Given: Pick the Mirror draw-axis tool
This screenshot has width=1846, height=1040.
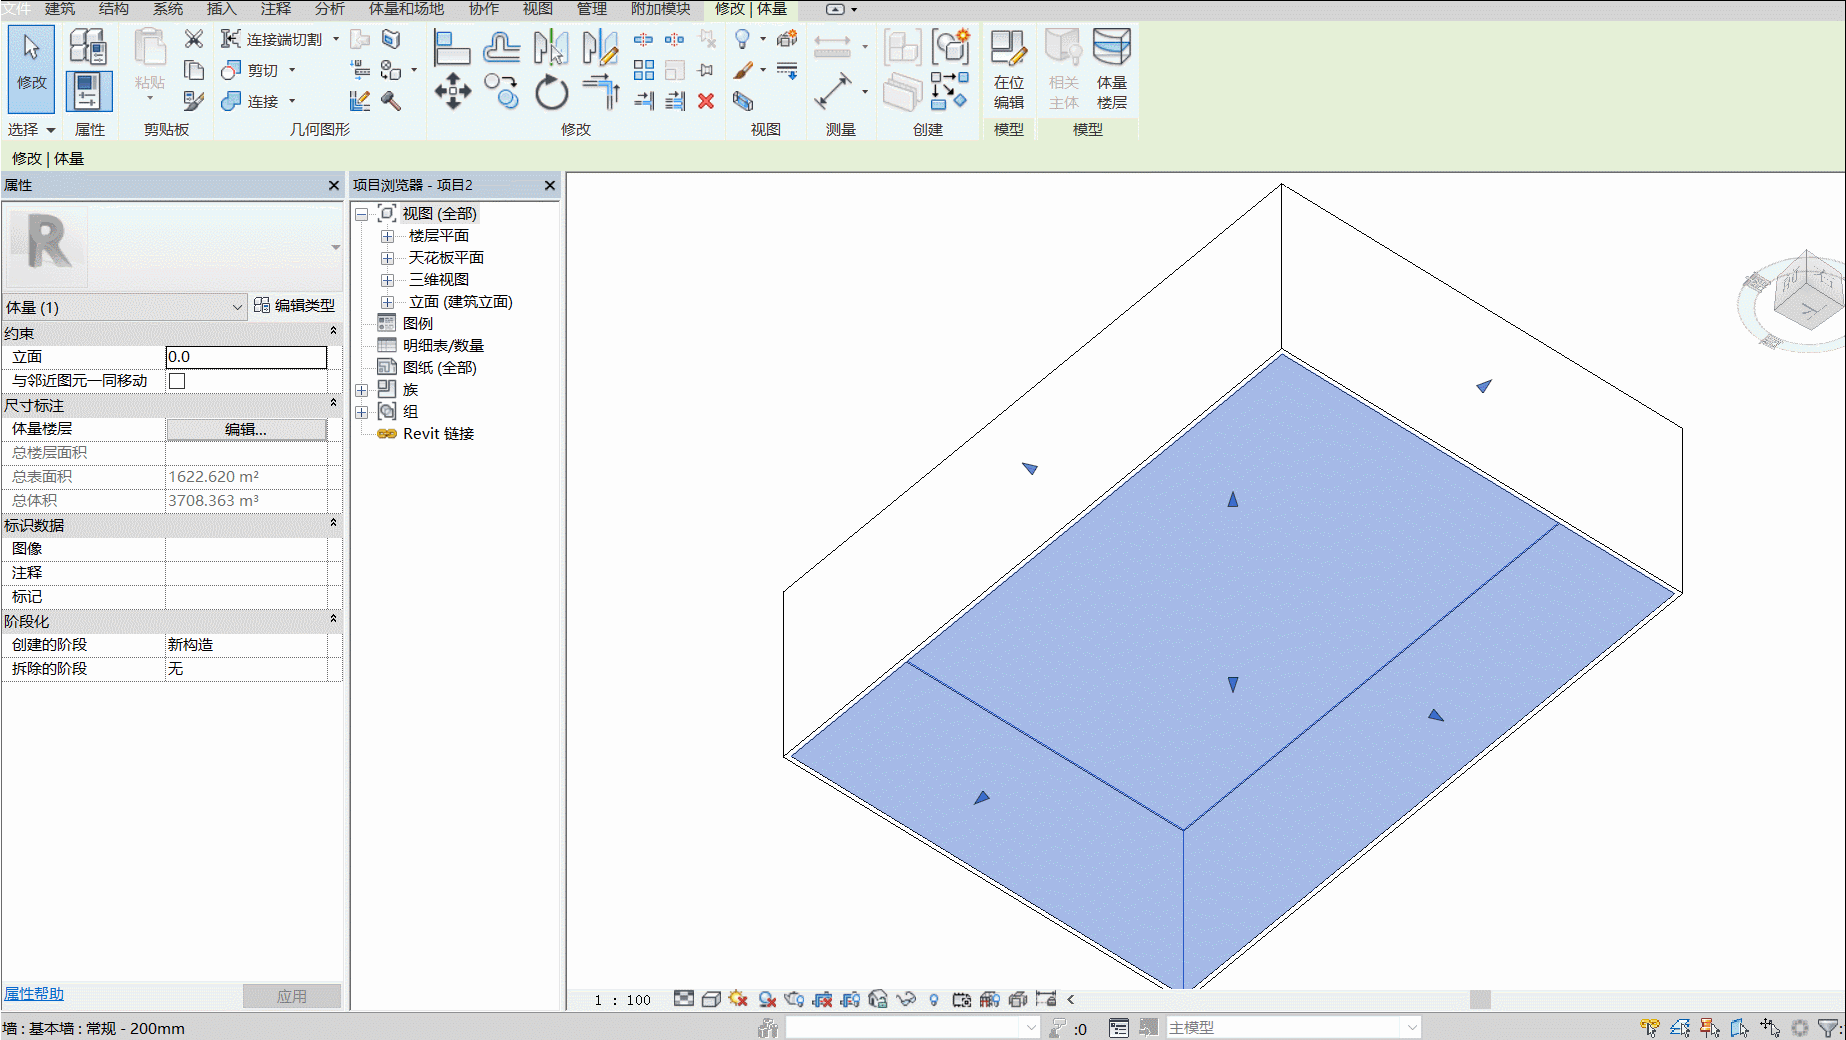Looking at the screenshot, I should tap(600, 46).
